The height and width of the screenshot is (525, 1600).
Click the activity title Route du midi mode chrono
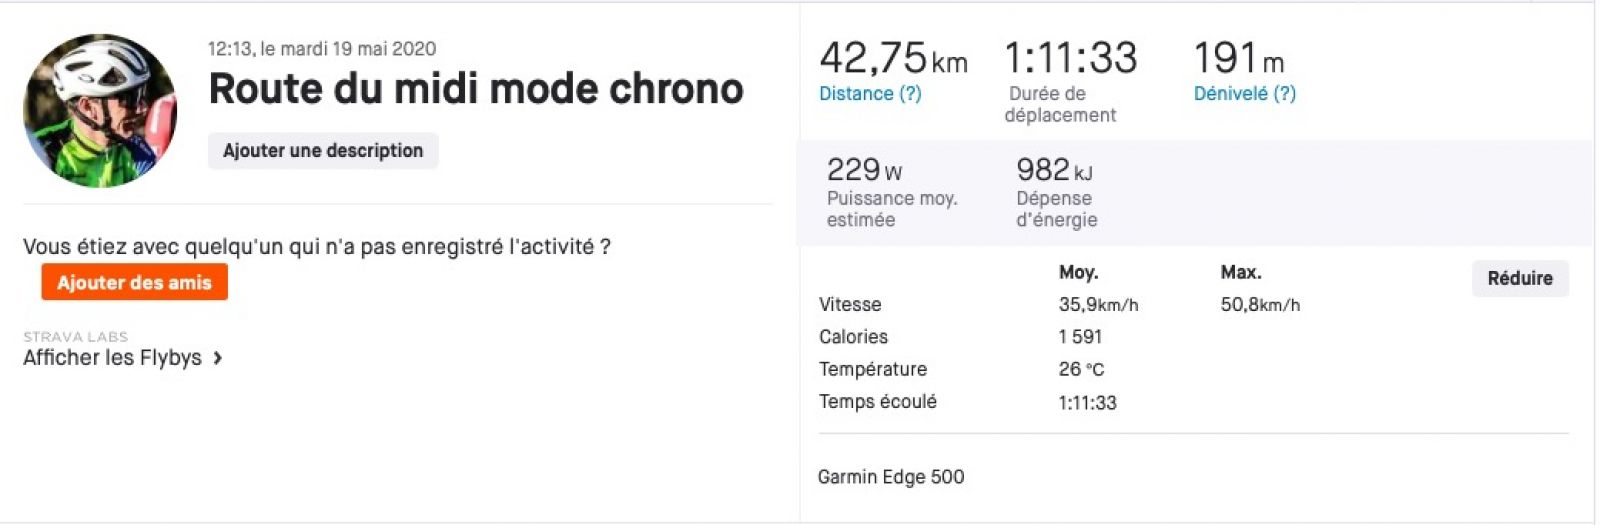(476, 89)
